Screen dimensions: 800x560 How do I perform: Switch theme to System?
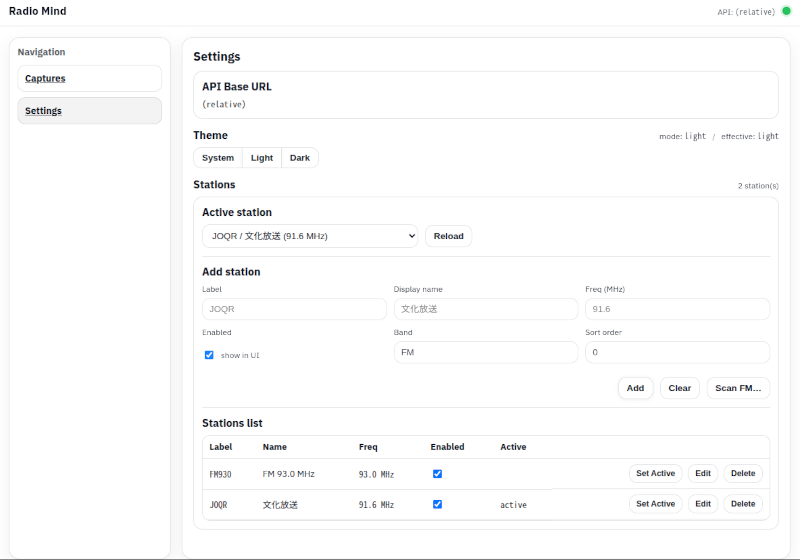pos(217,158)
